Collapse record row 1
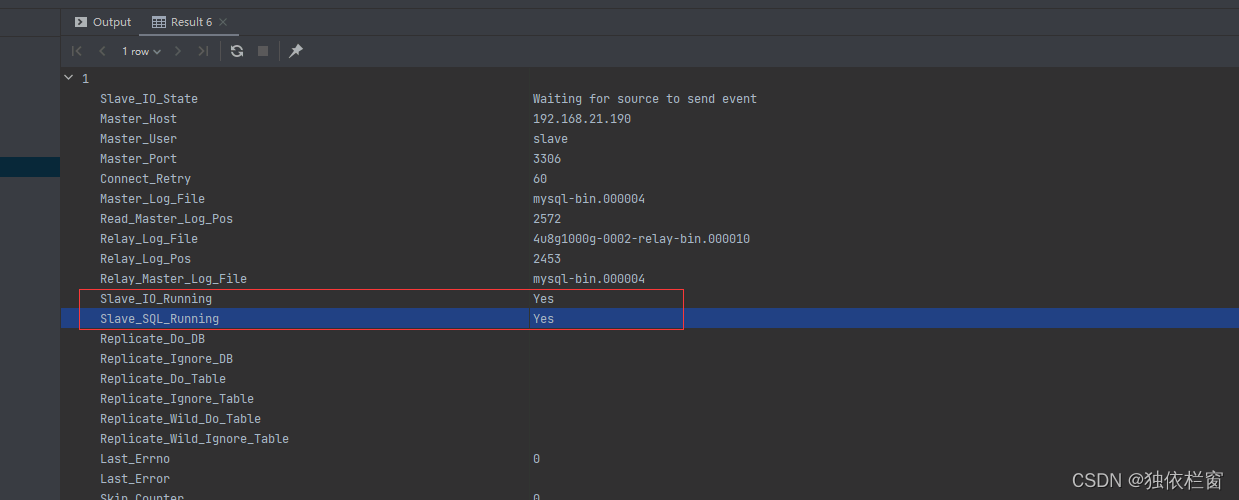The image size is (1239, 500). pyautogui.click(x=68, y=77)
